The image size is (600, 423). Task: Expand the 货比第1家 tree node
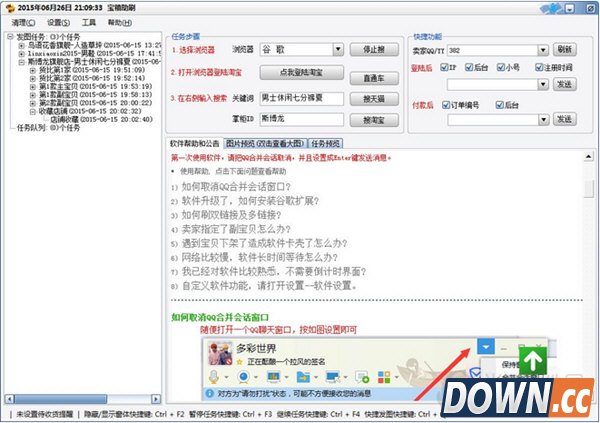pyautogui.click(x=33, y=70)
